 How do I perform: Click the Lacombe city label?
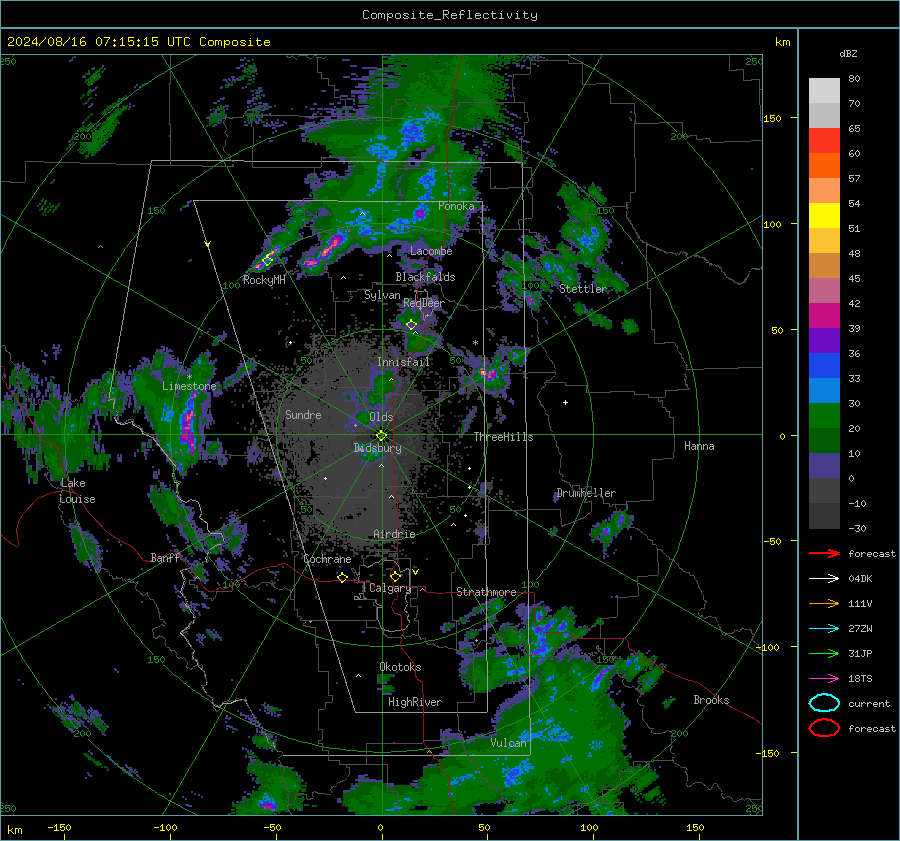431,251
